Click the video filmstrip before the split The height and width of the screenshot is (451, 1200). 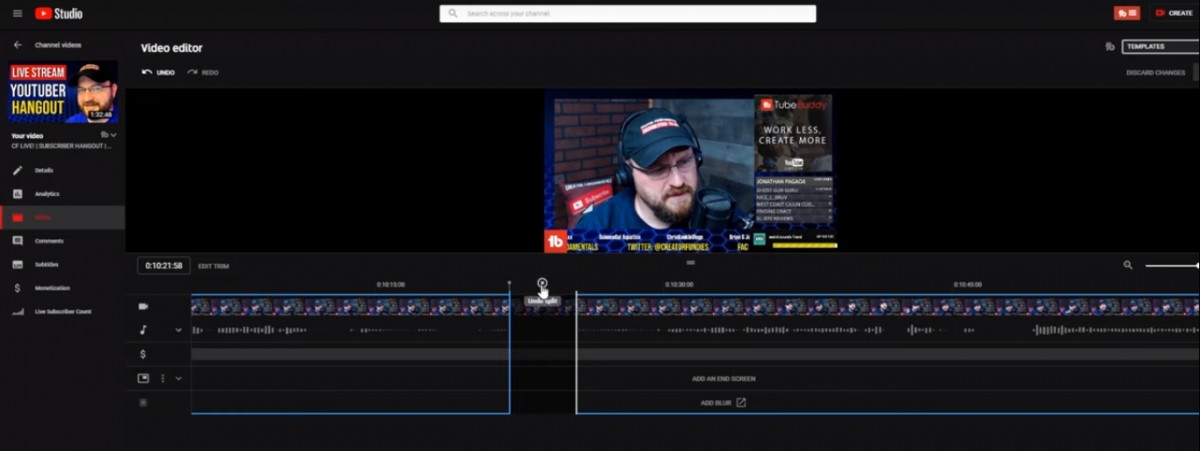pos(350,306)
